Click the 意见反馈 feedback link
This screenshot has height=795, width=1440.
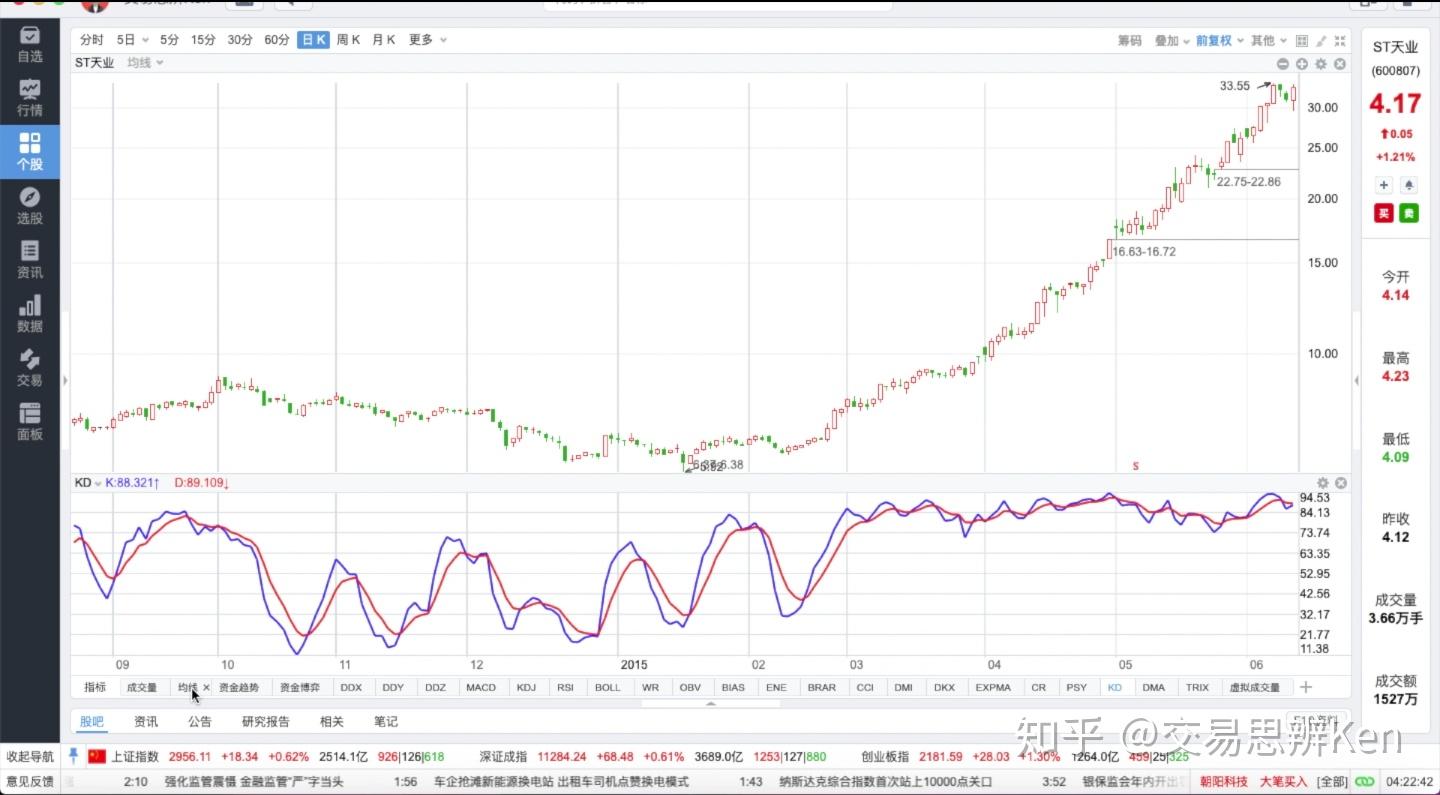pos(30,782)
